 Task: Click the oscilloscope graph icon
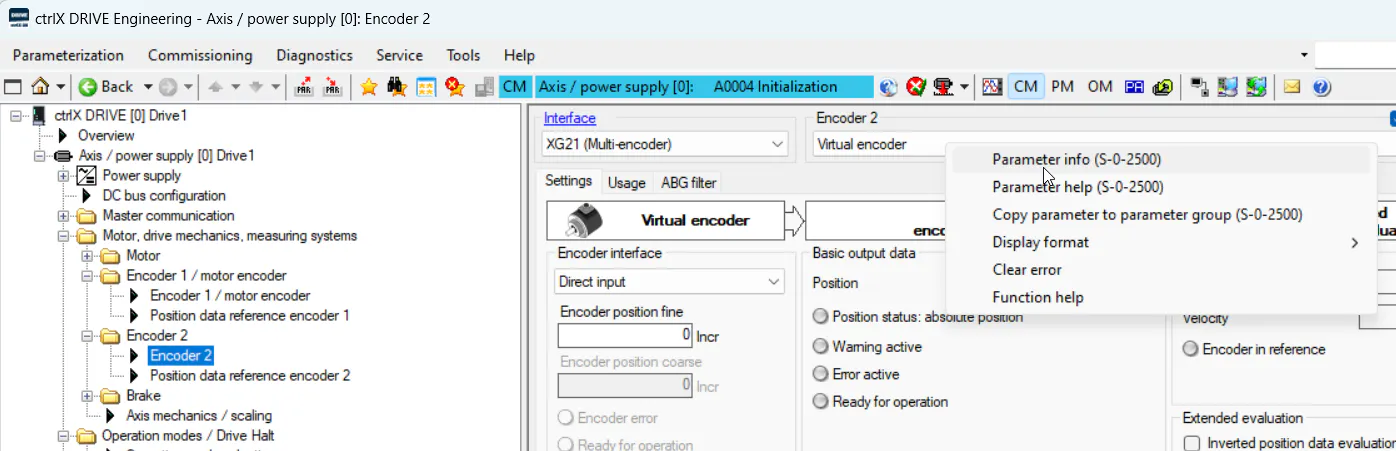992,87
